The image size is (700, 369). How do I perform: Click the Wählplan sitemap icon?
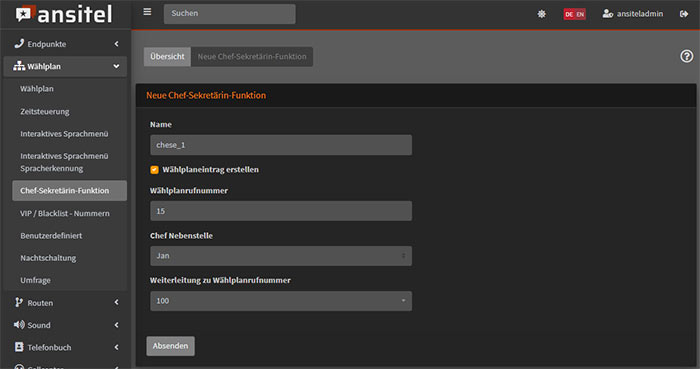tap(19, 66)
